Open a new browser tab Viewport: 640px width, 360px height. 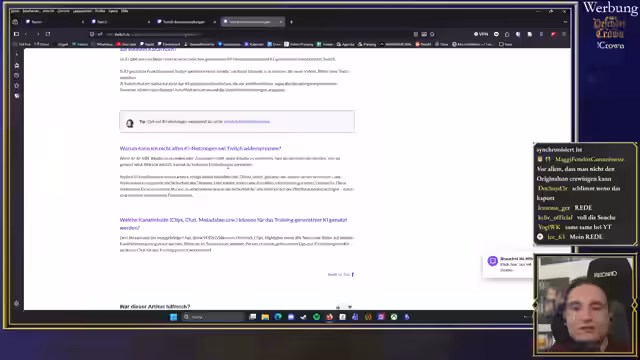click(291, 22)
